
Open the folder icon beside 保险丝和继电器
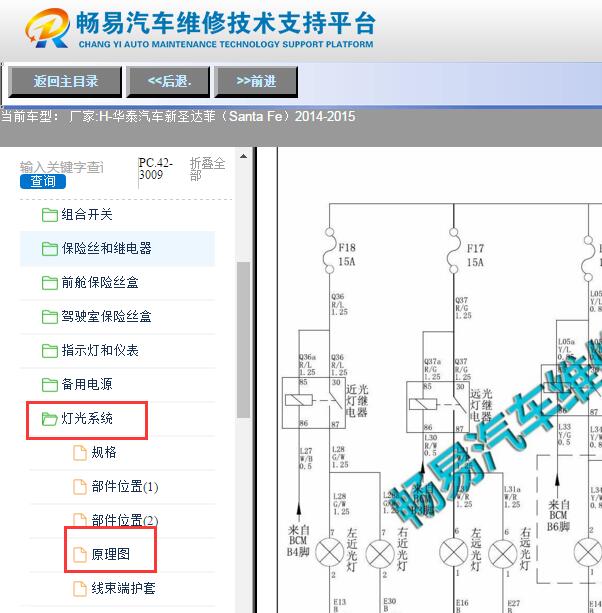click(50, 249)
